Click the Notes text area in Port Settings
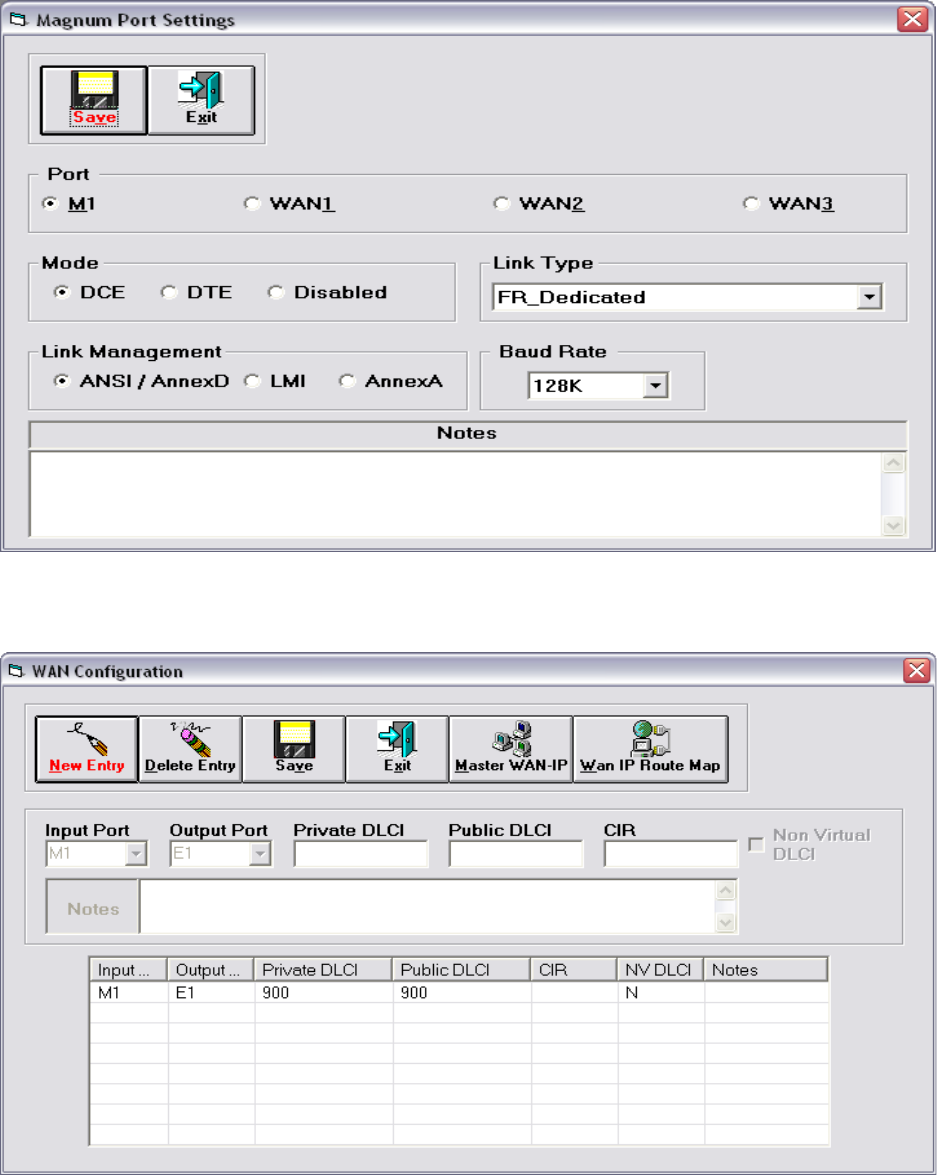The width and height of the screenshot is (937, 1175). coord(456,494)
